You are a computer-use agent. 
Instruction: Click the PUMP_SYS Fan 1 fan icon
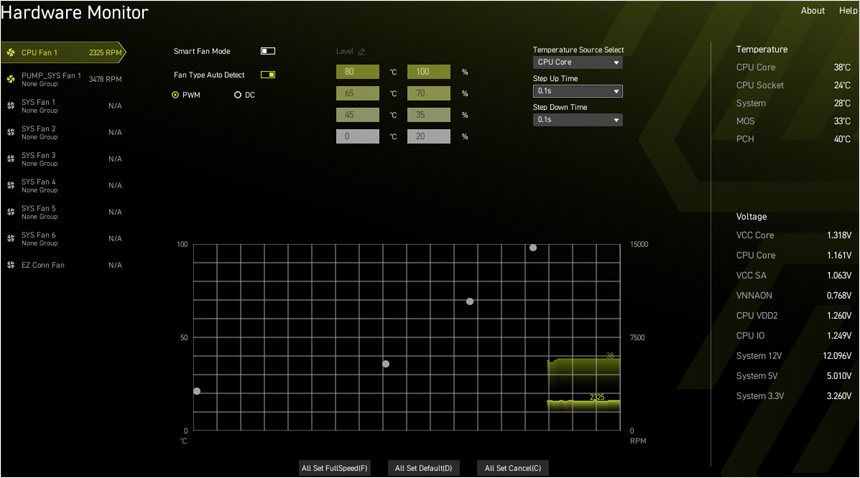click(x=11, y=78)
